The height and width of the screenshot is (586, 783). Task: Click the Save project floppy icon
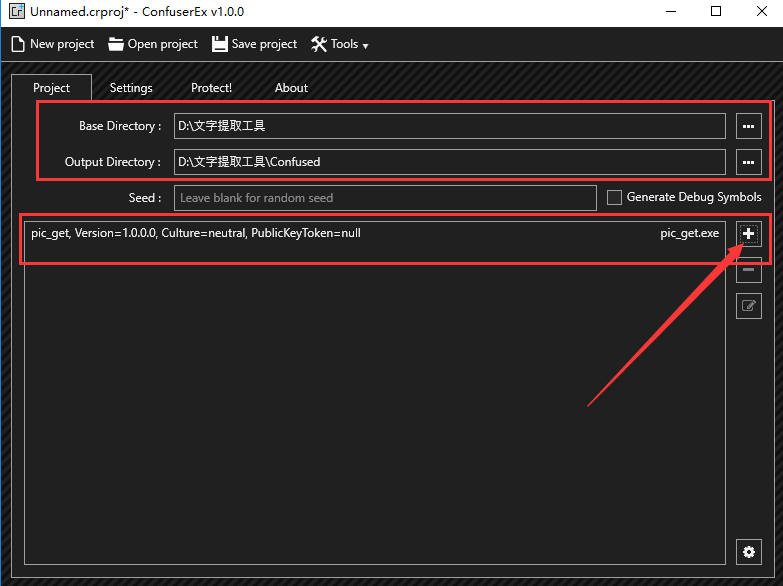pos(220,44)
